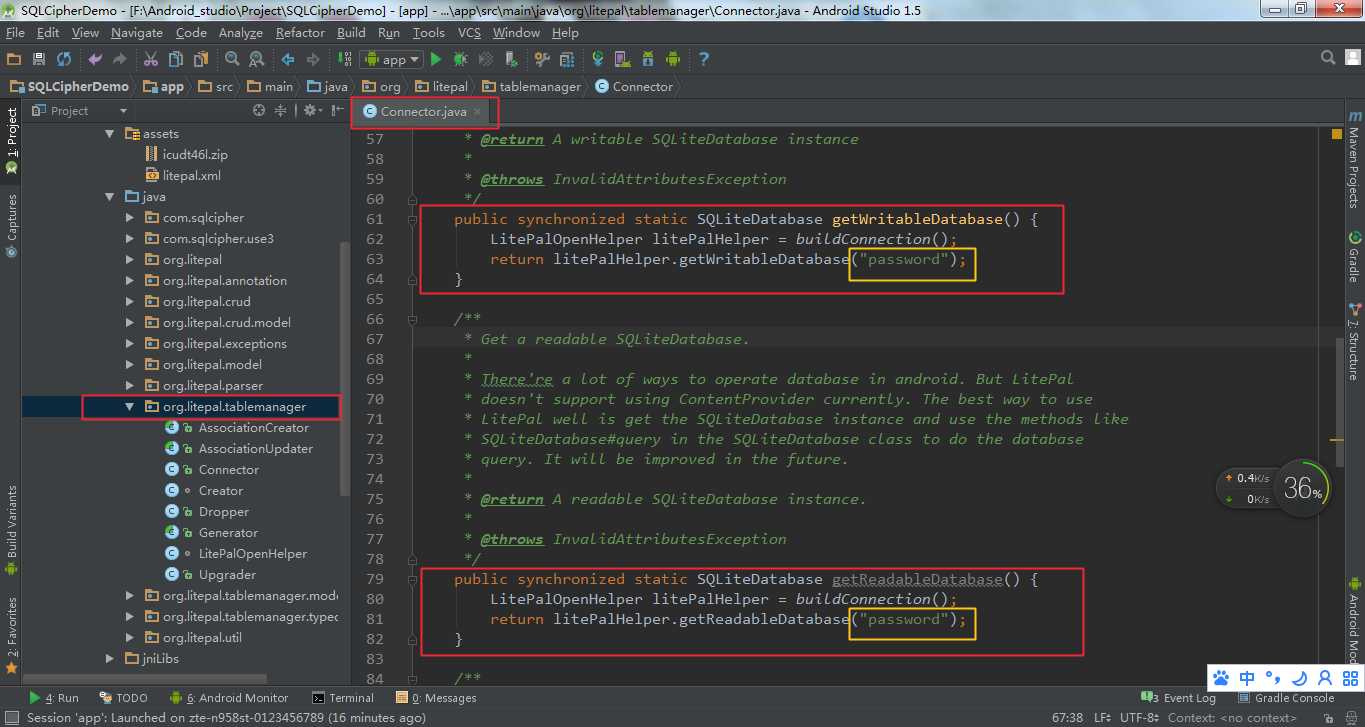Click the Synchronize toolbar icon
The image size is (1365, 727).
[x=64, y=60]
